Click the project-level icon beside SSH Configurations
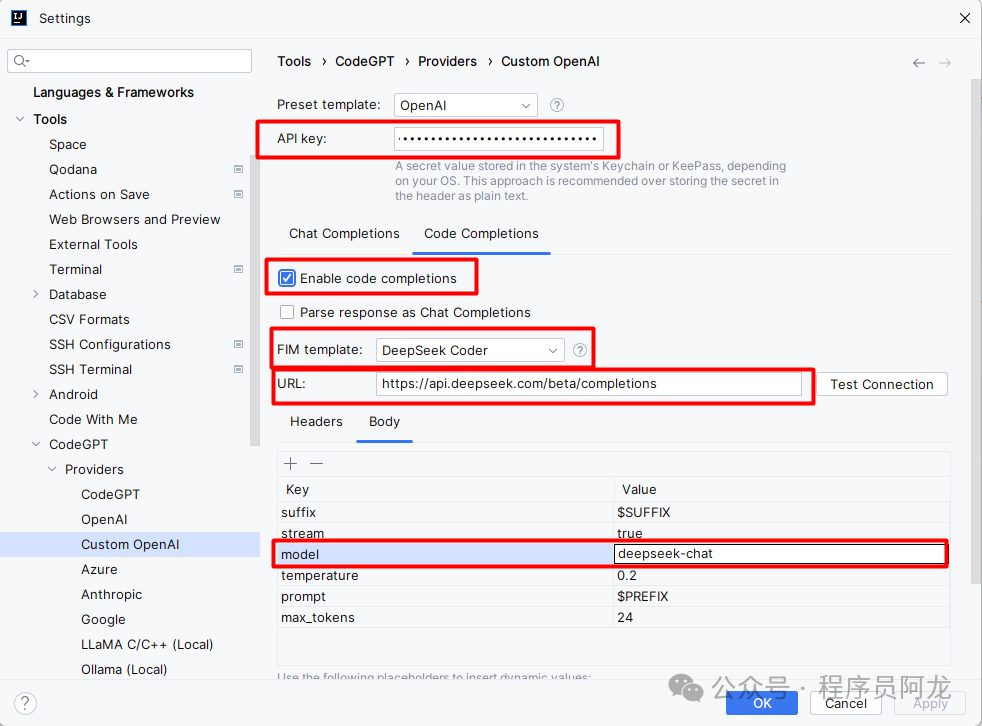The image size is (982, 726). [x=238, y=345]
